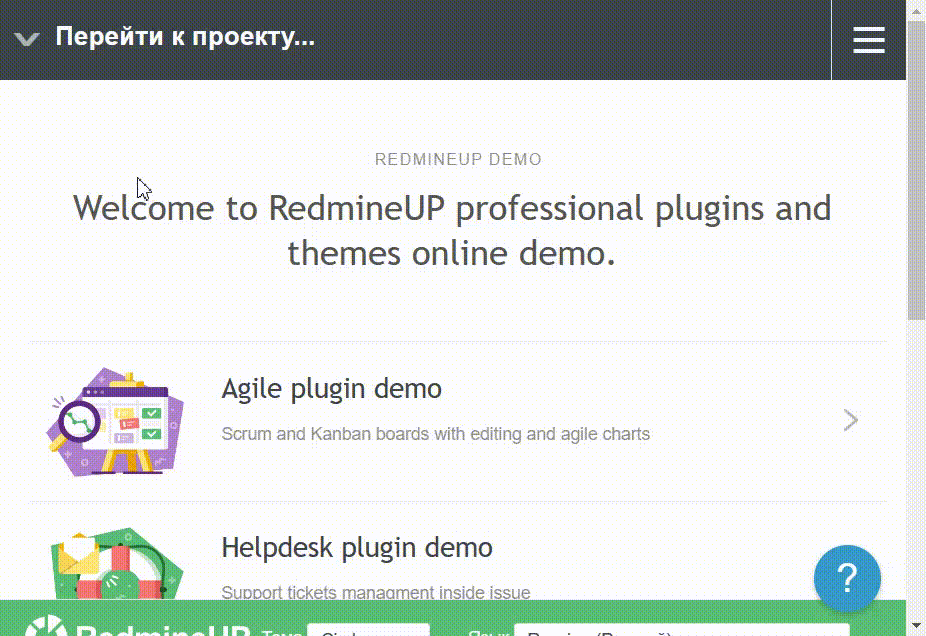Open the 'Helpdesk plugin demo' title
926x636 pixels.
click(356, 548)
